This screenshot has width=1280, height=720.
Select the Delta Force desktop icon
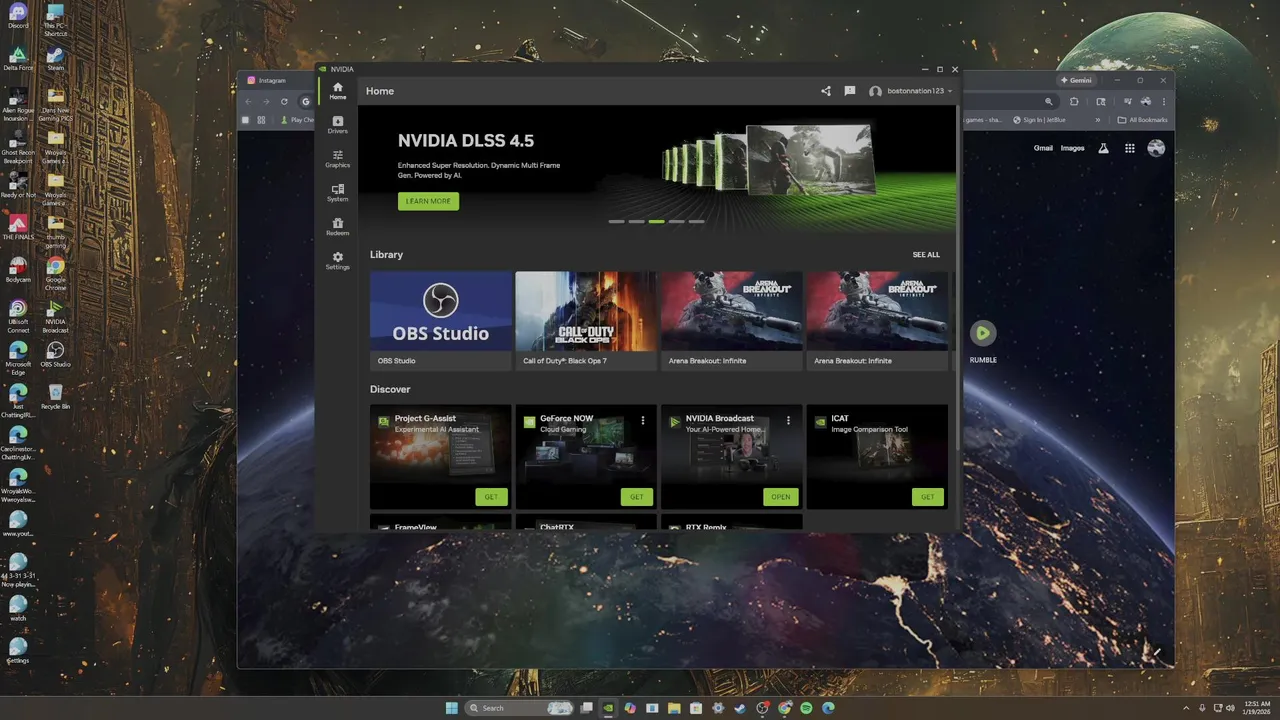point(18,58)
